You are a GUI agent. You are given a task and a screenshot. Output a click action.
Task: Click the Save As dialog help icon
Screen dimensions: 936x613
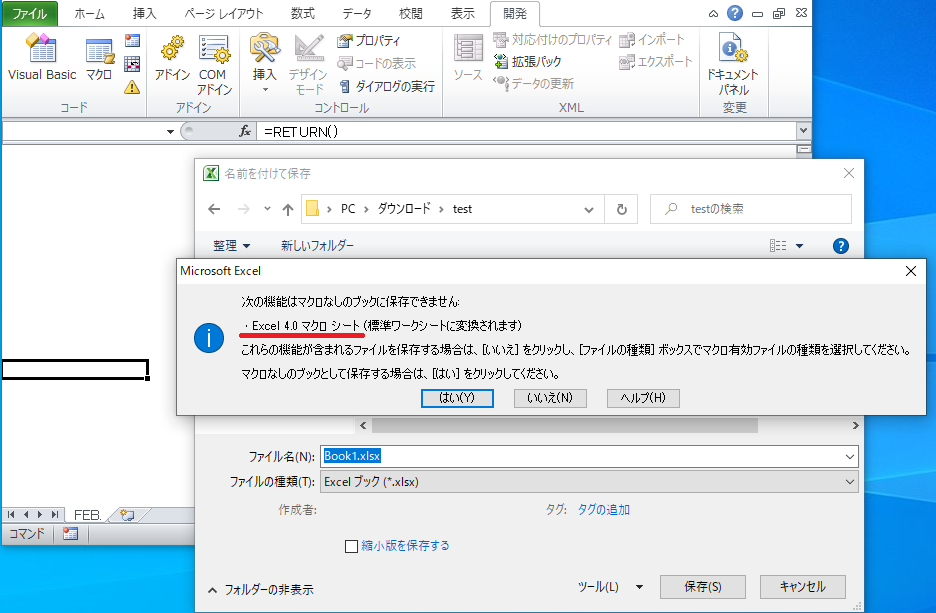(x=840, y=246)
